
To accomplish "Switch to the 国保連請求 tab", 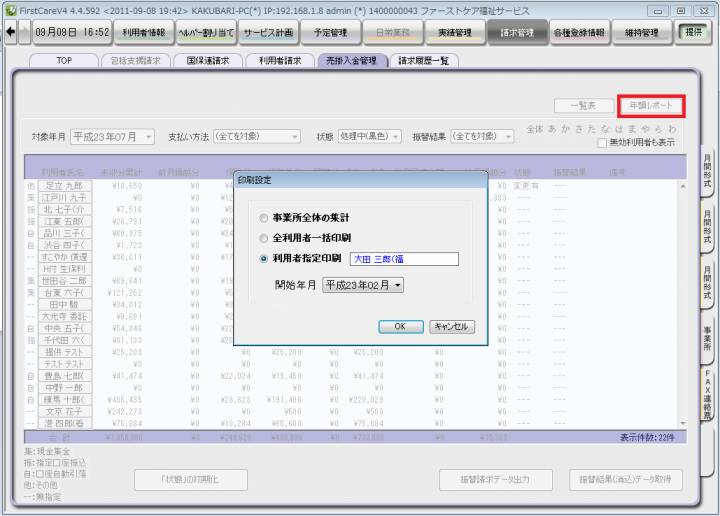I will point(207,61).
